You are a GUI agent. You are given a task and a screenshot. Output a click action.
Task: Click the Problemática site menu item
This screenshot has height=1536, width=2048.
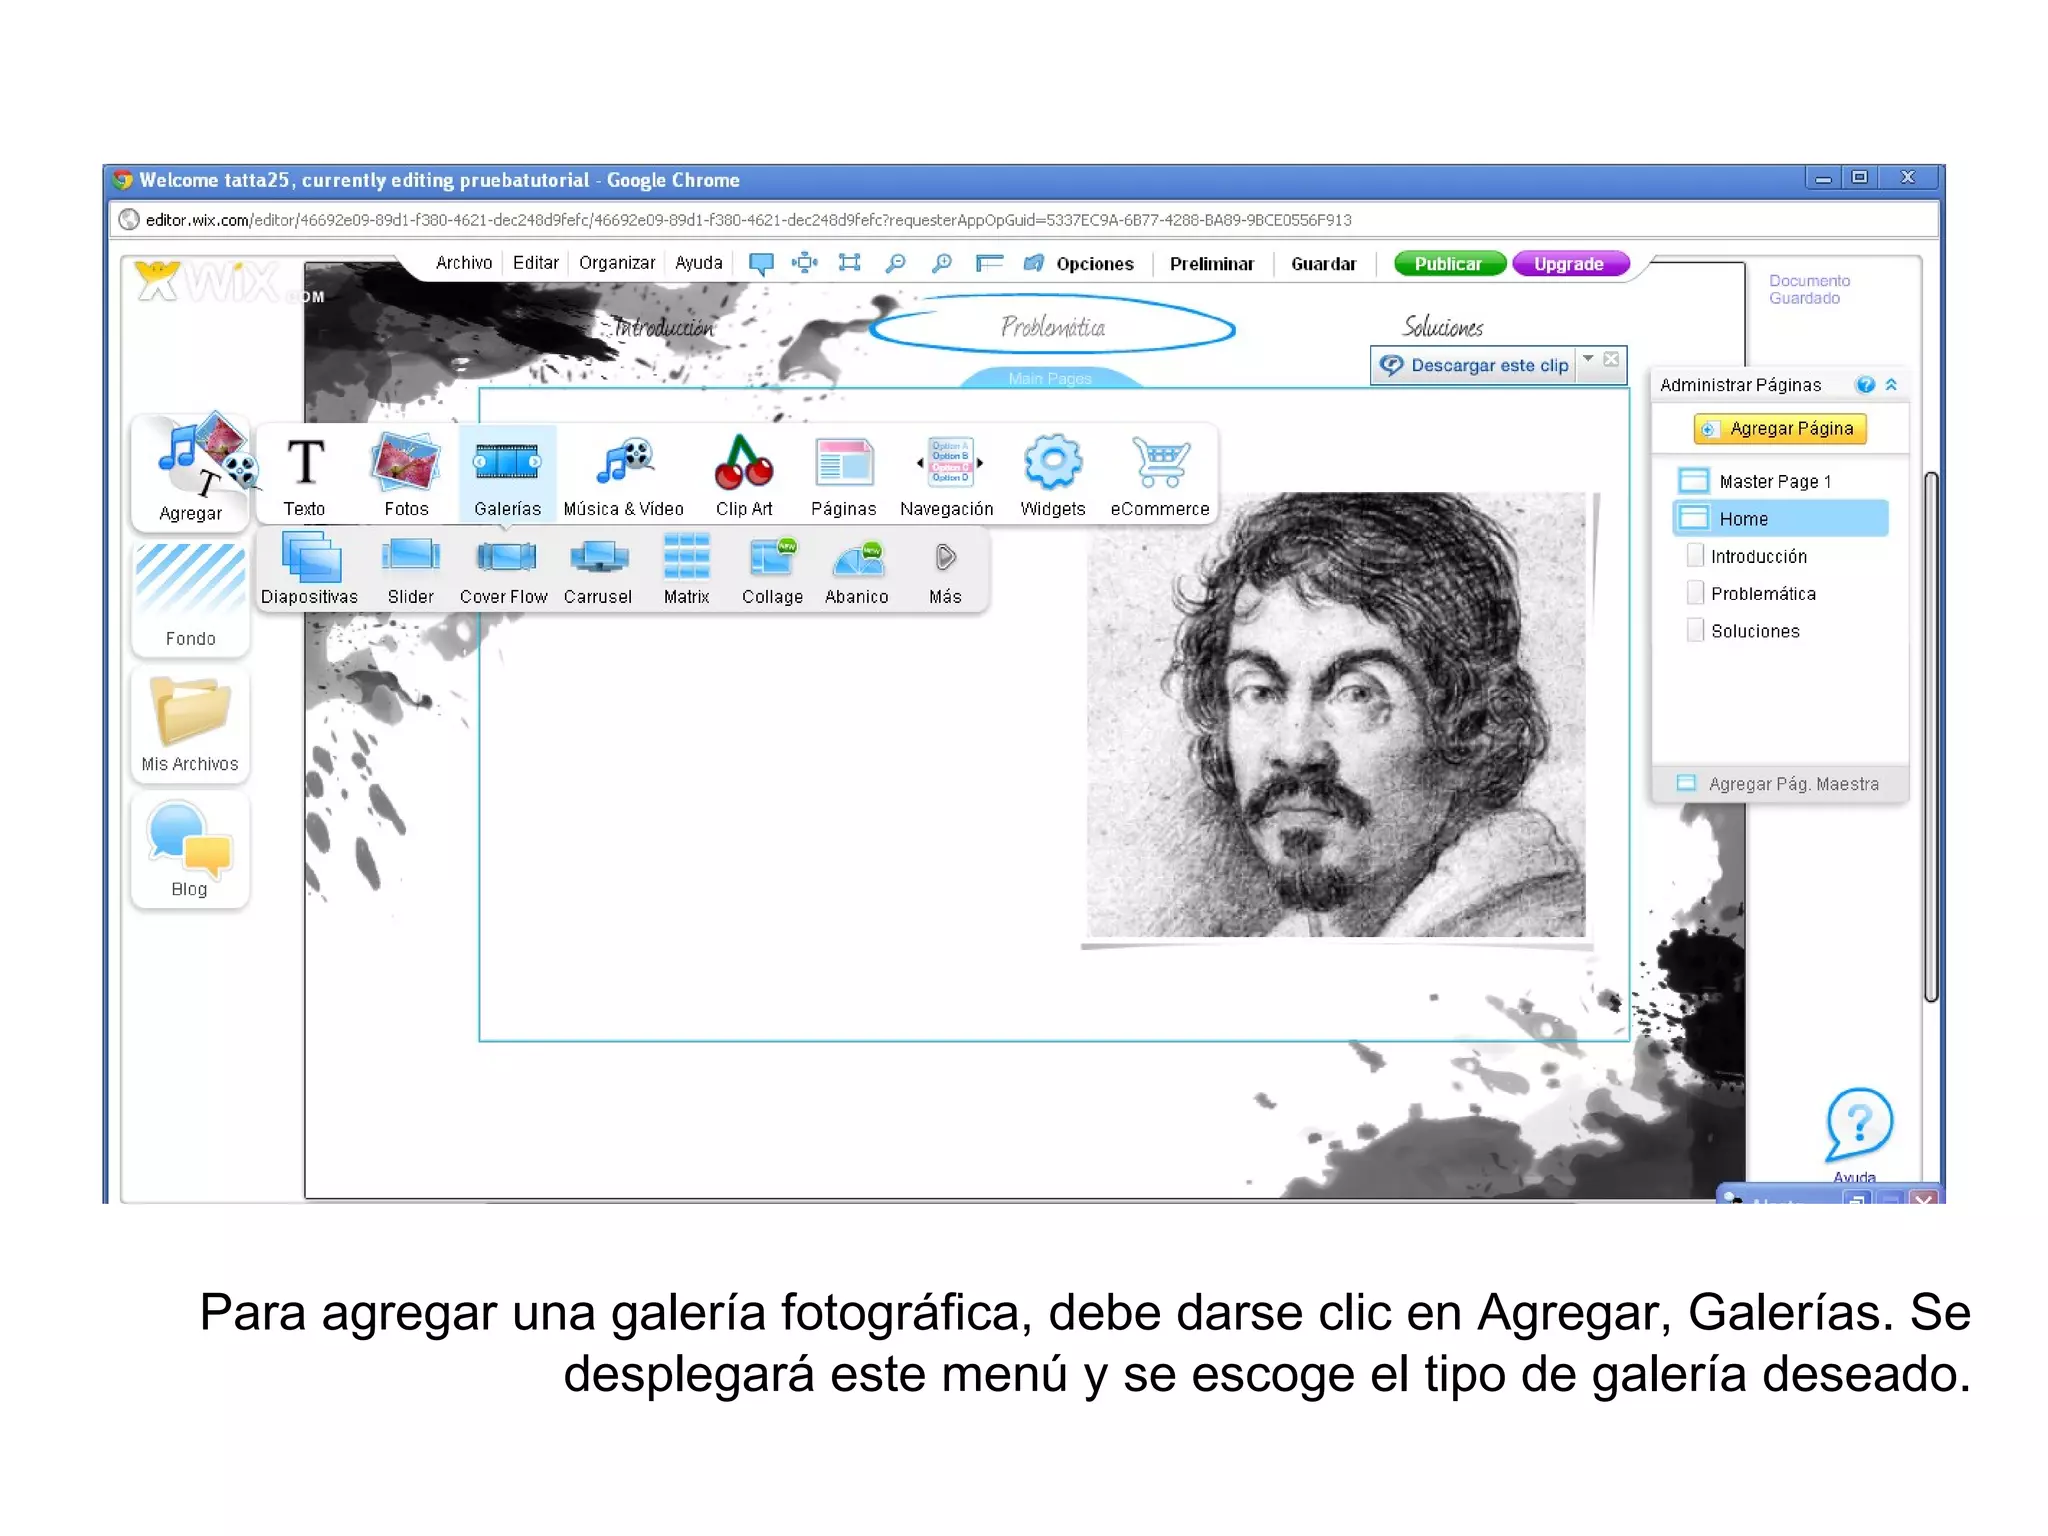click(1053, 327)
